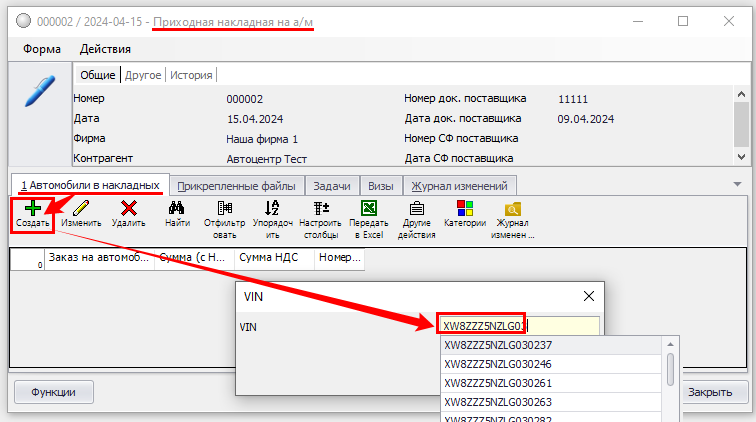Click the Изменить pencil icon

(x=80, y=208)
